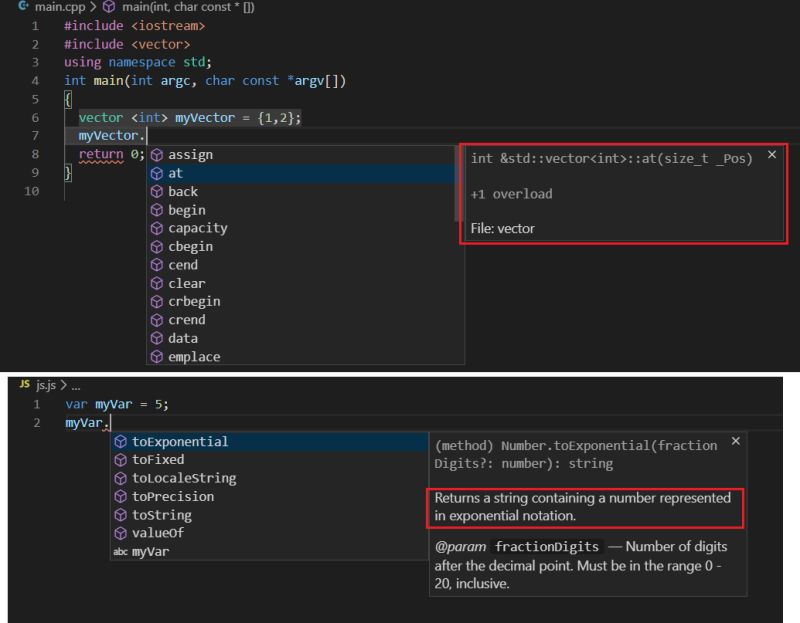The height and width of the screenshot is (623, 800).
Task: Close the vector::at documentation popup
Action: coord(772,155)
